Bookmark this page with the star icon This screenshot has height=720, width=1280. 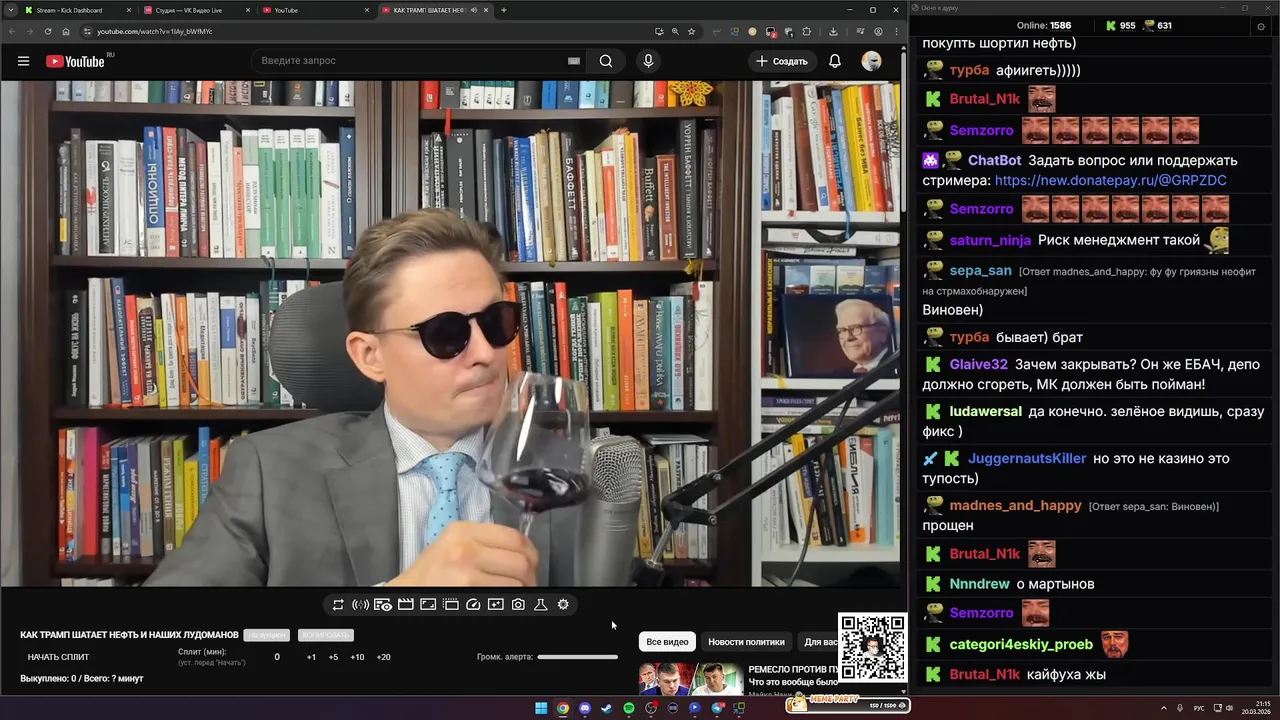click(x=691, y=31)
